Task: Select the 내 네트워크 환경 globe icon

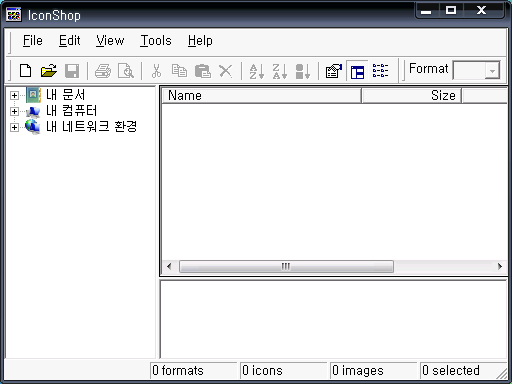Action: [32, 127]
